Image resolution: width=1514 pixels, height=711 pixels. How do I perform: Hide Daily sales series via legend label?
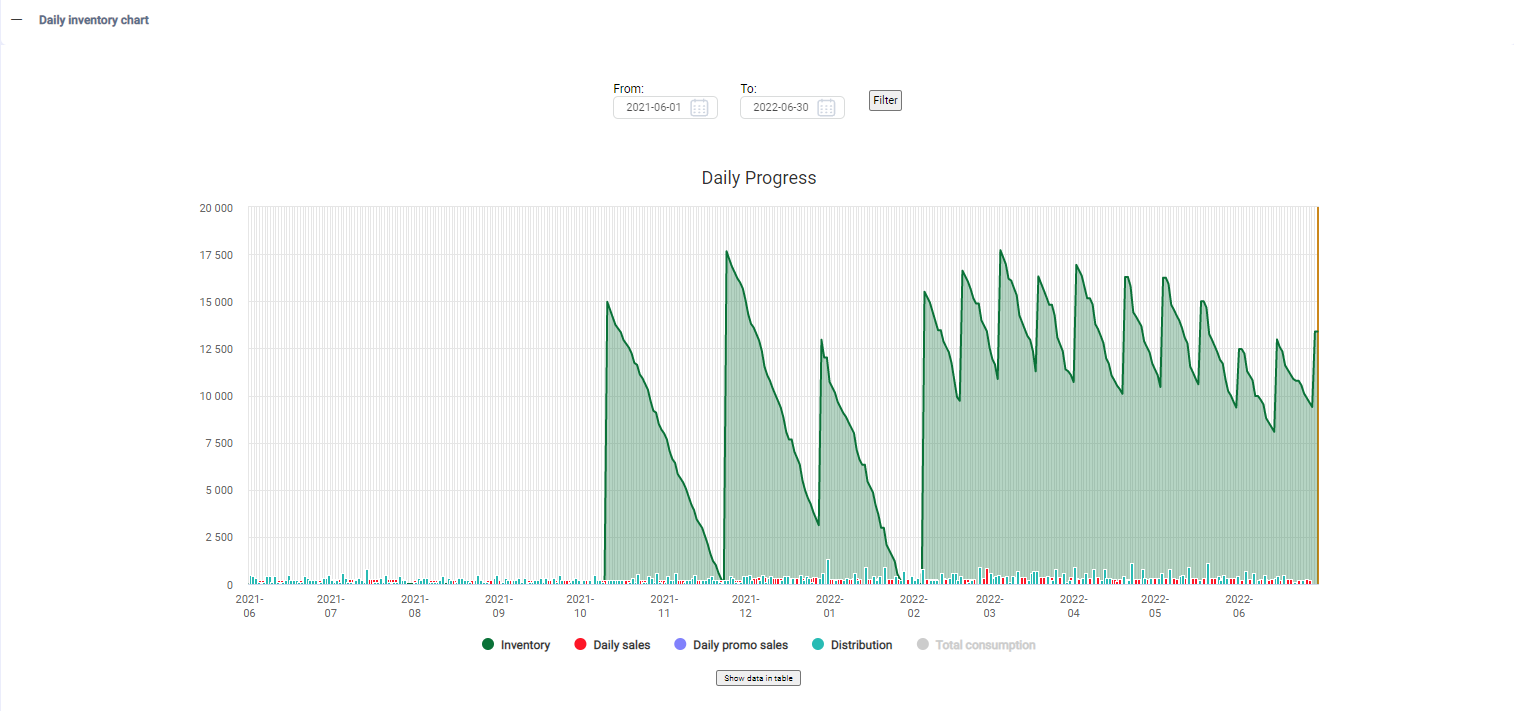pos(621,645)
